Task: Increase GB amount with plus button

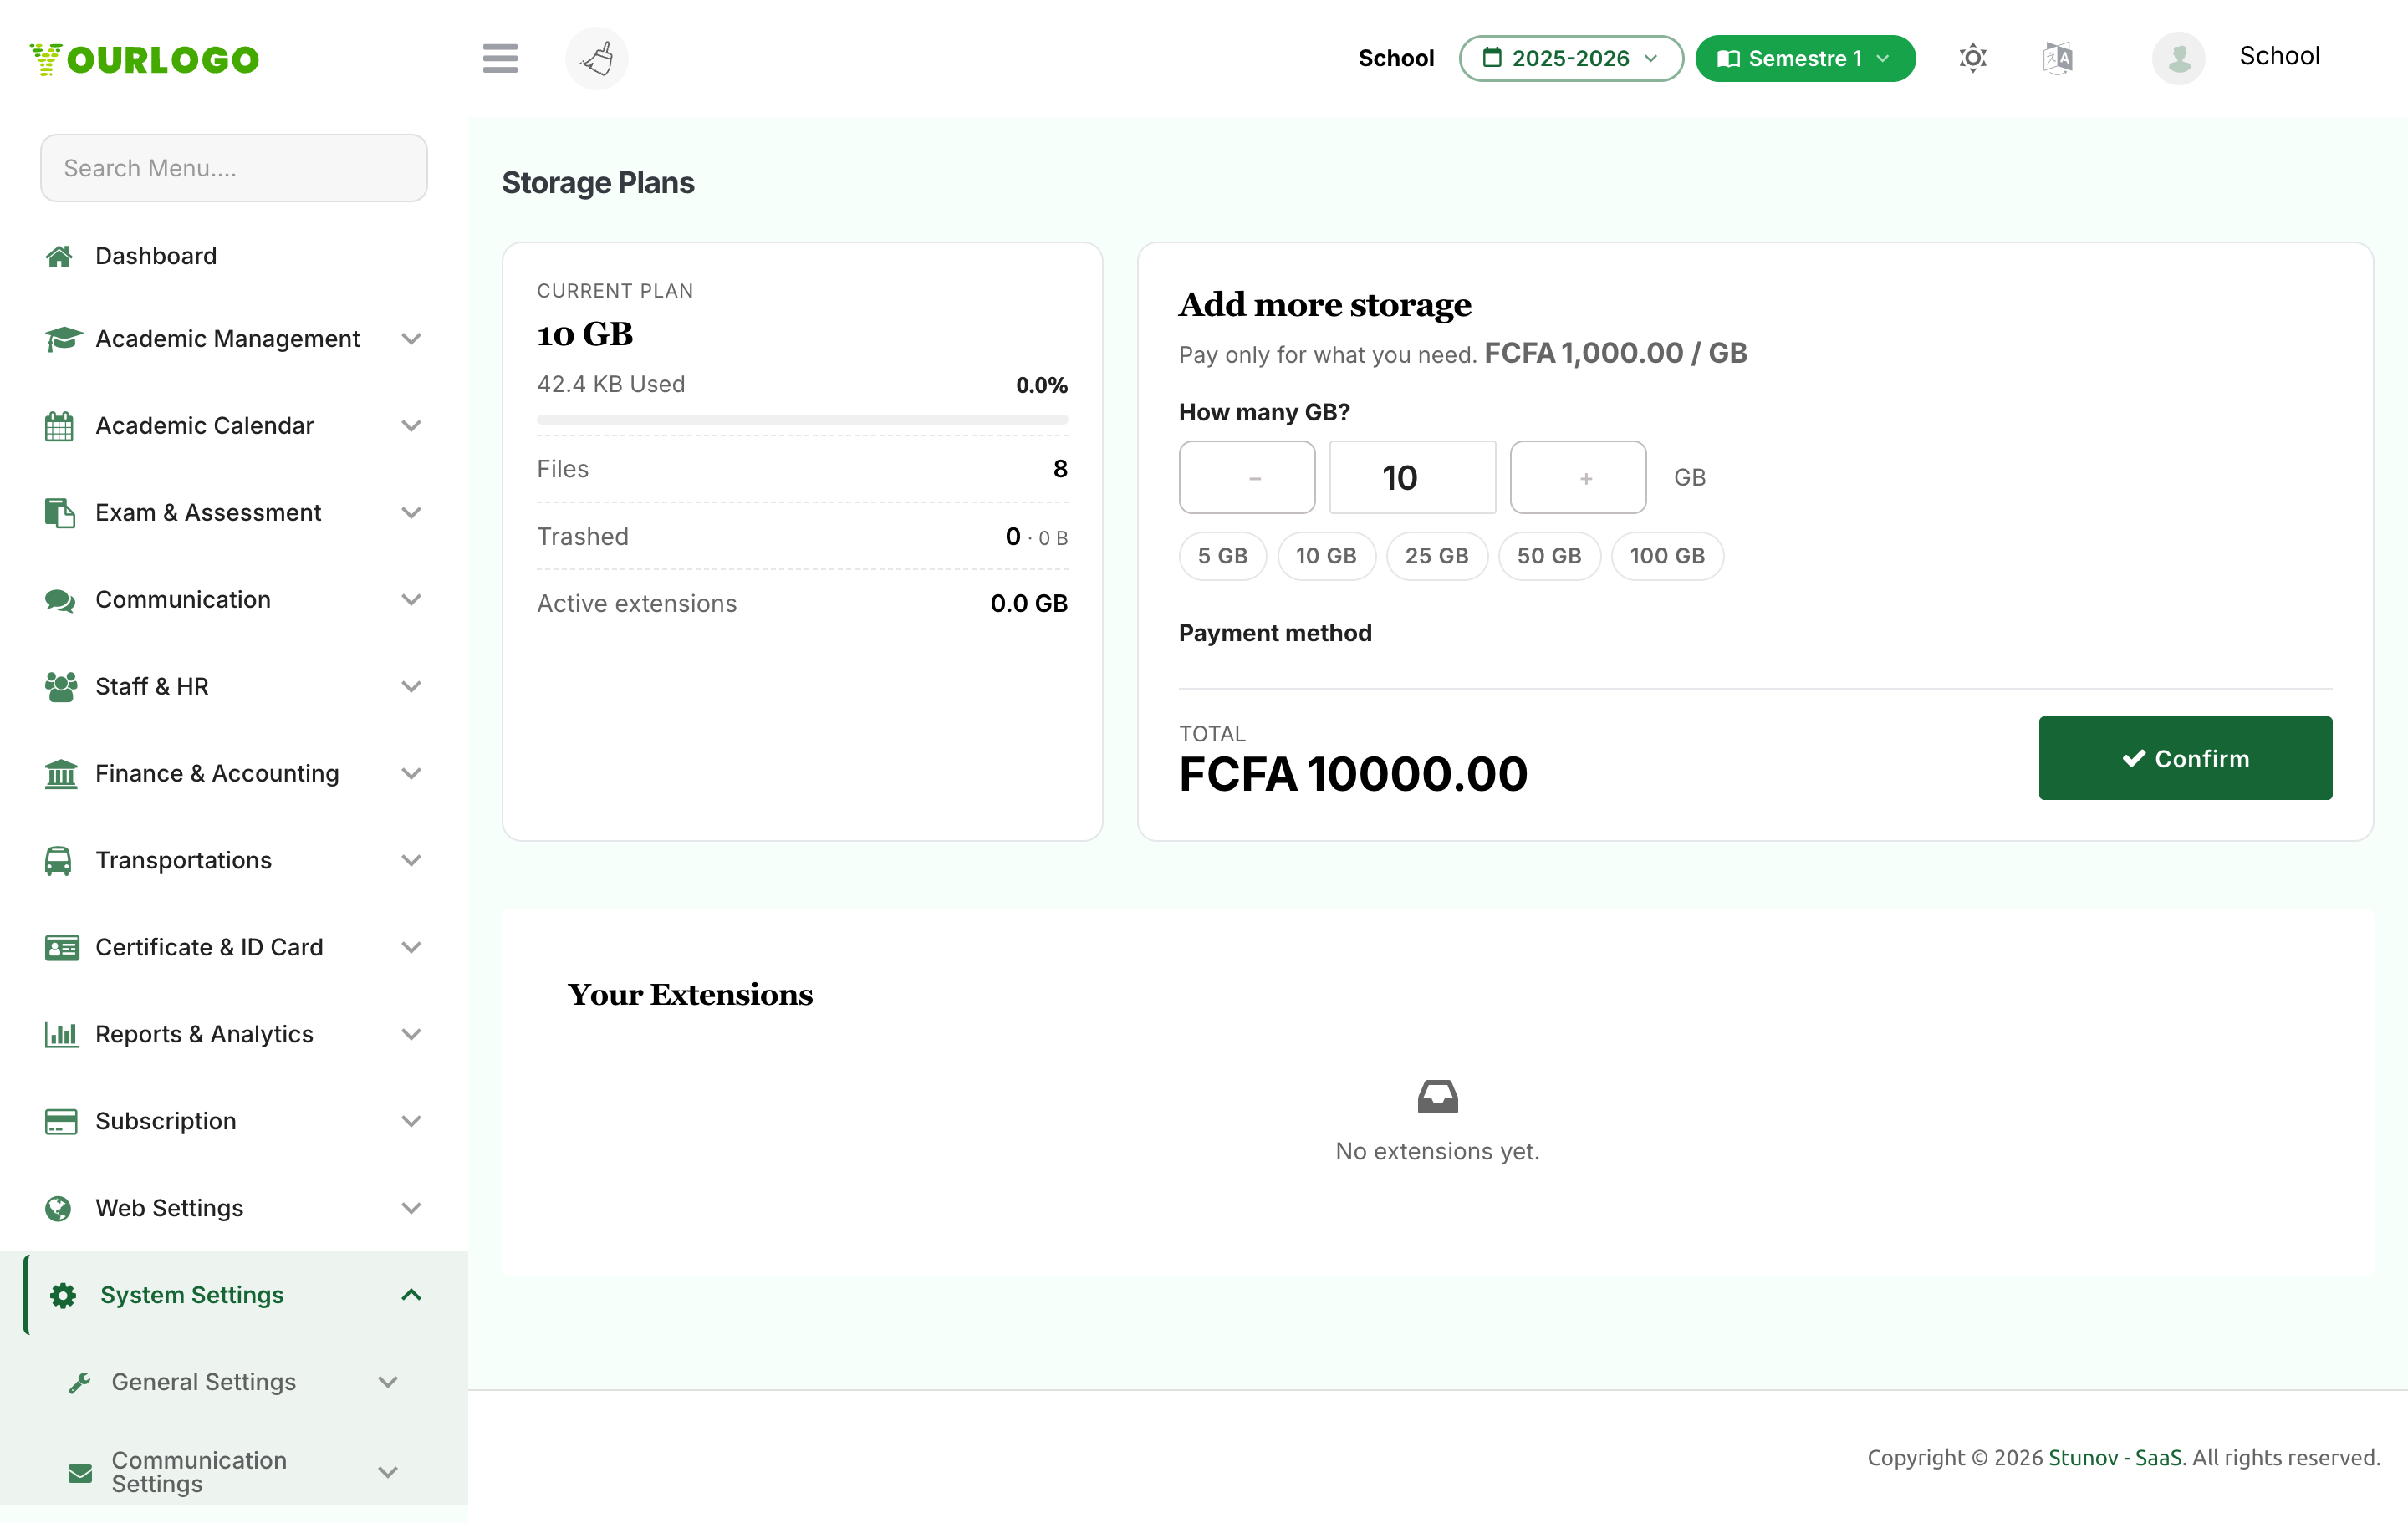Action: (1578, 478)
